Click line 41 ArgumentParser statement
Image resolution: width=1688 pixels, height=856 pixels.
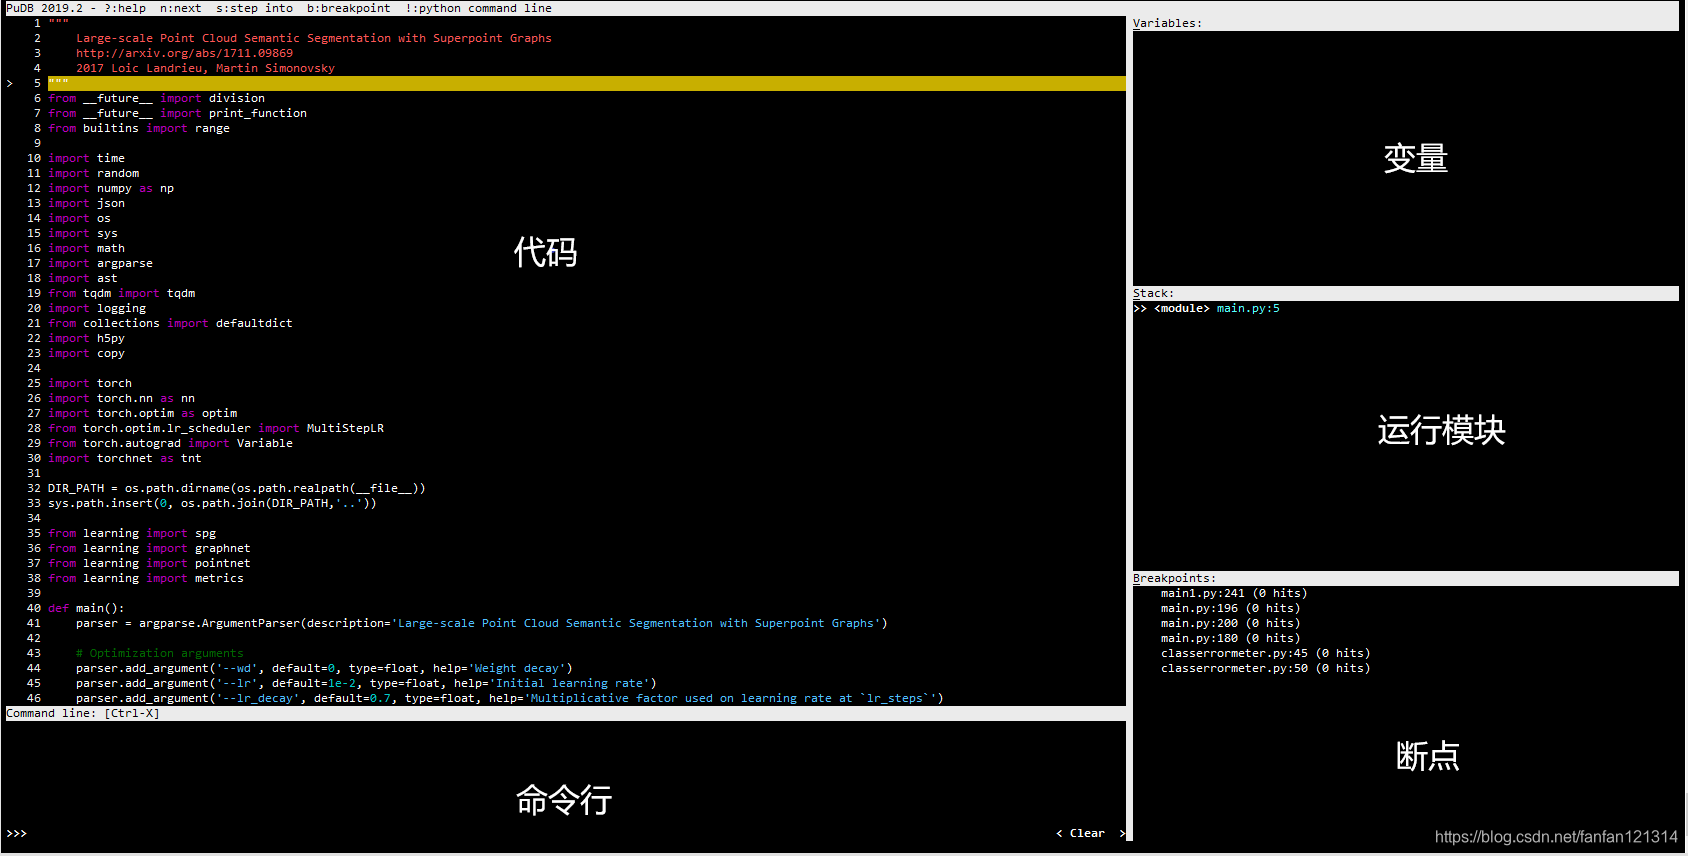481,623
